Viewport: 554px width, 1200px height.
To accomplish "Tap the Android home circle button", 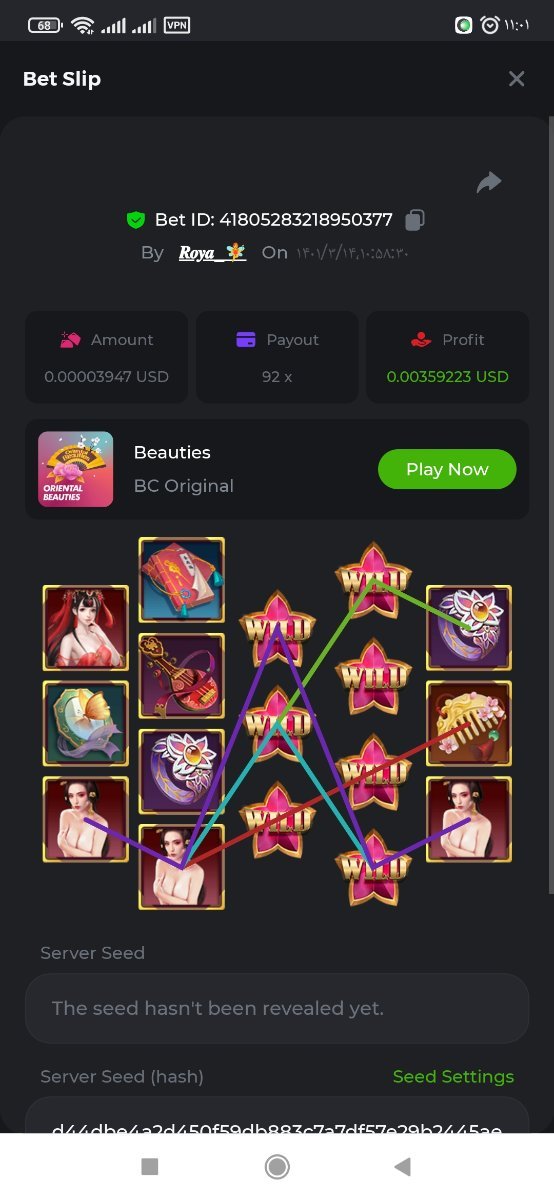I will click(x=277, y=1166).
